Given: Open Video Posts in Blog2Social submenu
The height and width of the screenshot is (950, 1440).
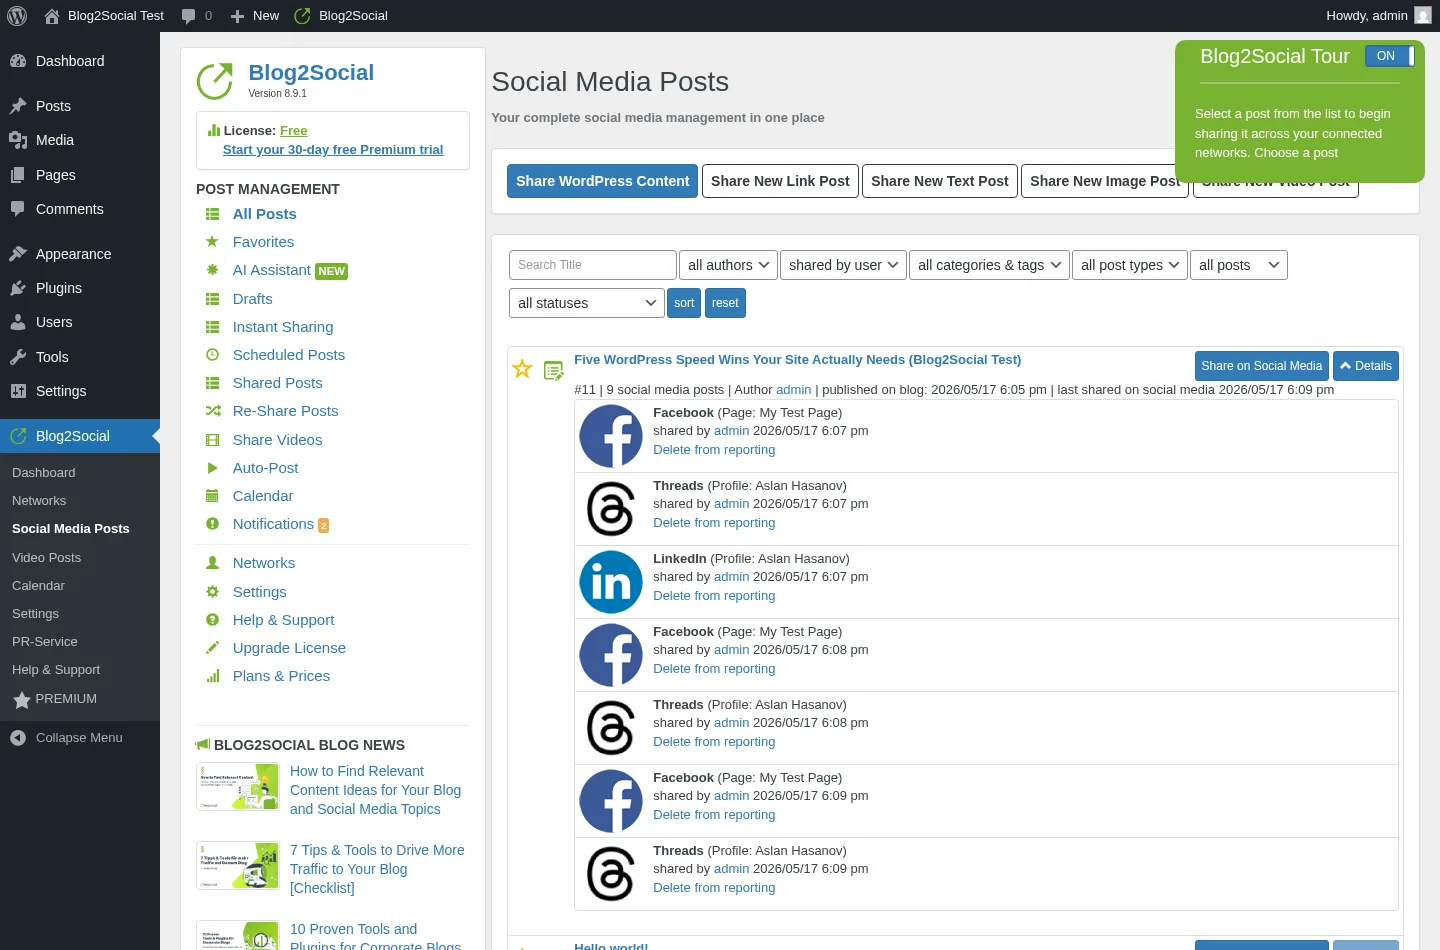Looking at the screenshot, I should pyautogui.click(x=47, y=558).
